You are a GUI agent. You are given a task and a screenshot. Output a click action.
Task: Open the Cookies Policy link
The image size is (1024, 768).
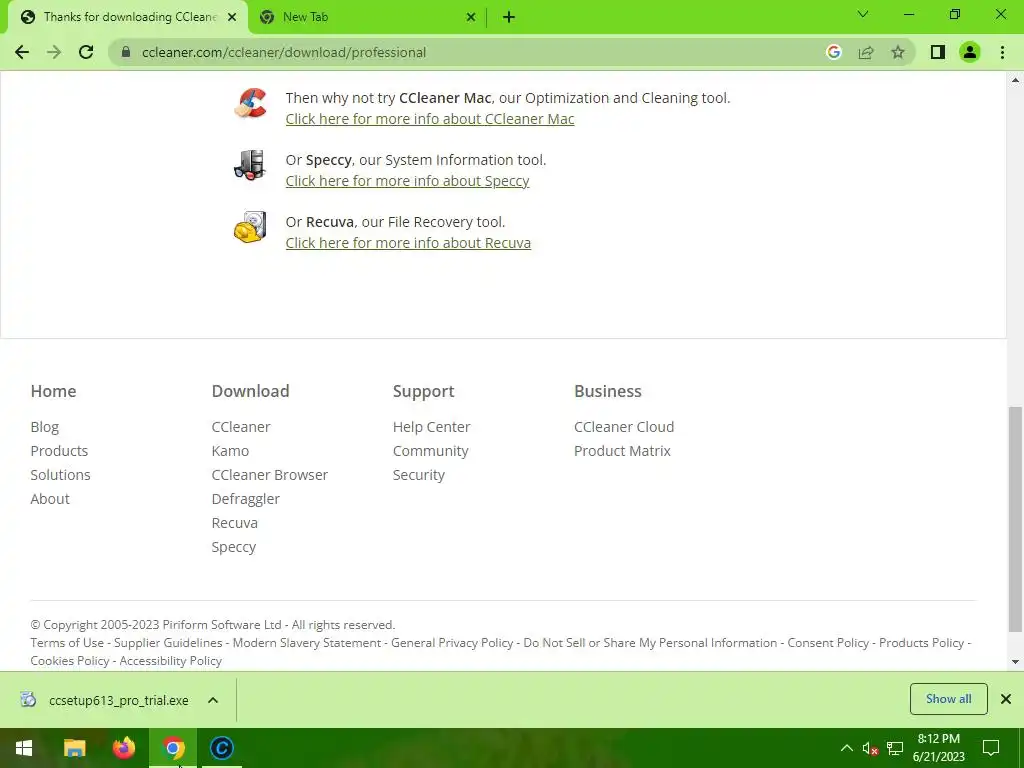(x=70, y=661)
